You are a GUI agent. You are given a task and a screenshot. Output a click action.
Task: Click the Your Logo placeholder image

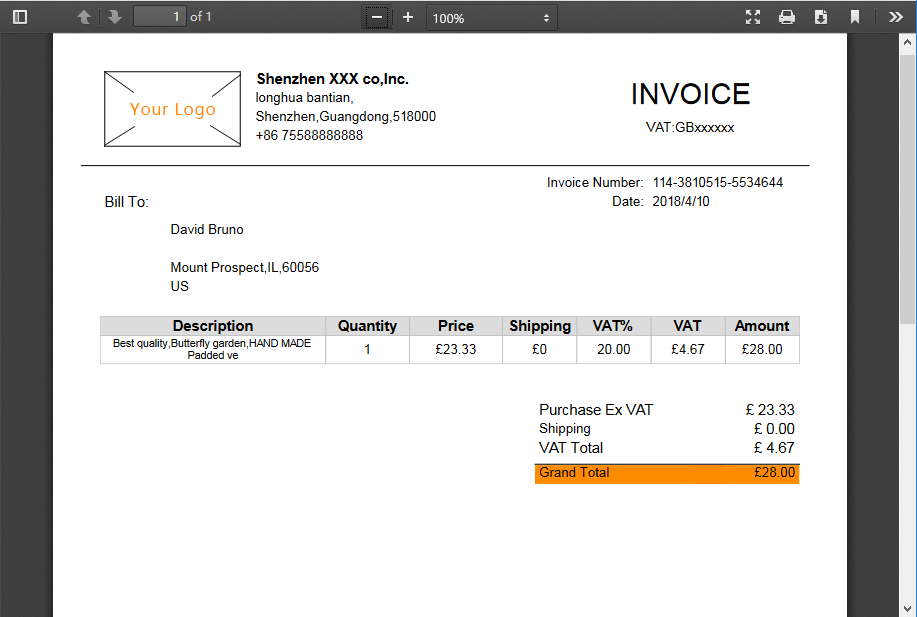tap(172, 109)
